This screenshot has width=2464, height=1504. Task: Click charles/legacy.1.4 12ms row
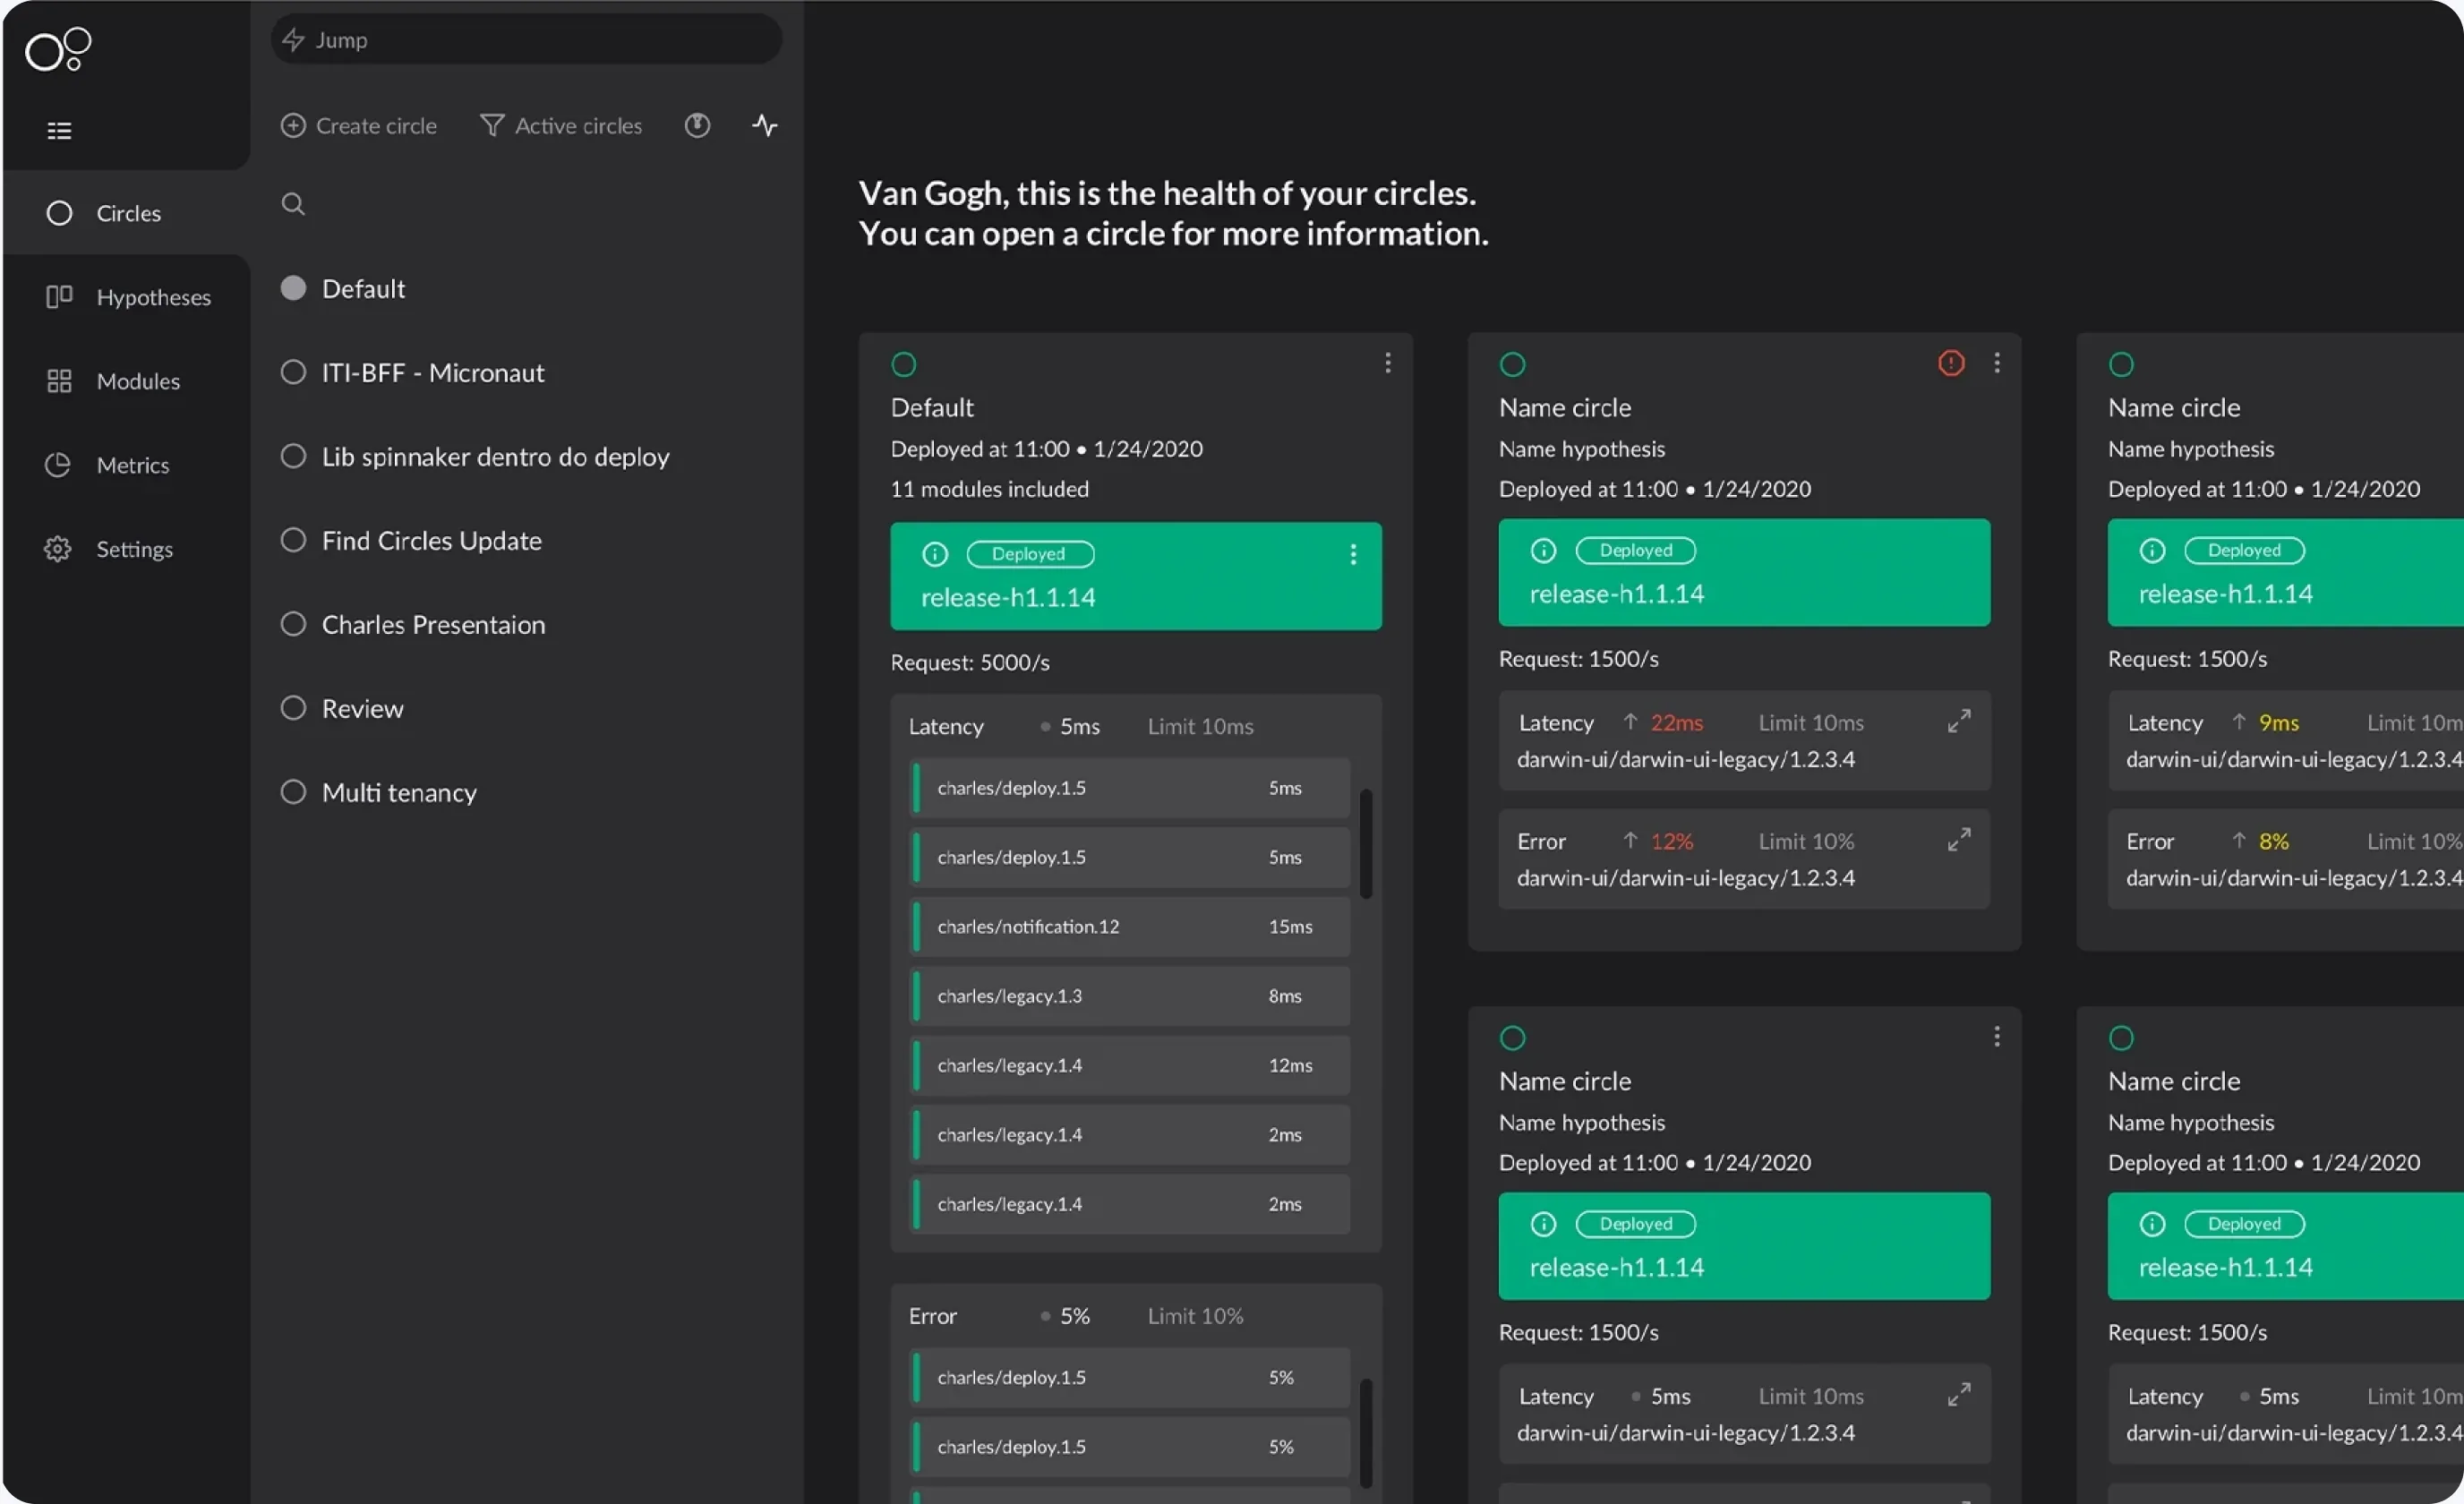1131,1065
